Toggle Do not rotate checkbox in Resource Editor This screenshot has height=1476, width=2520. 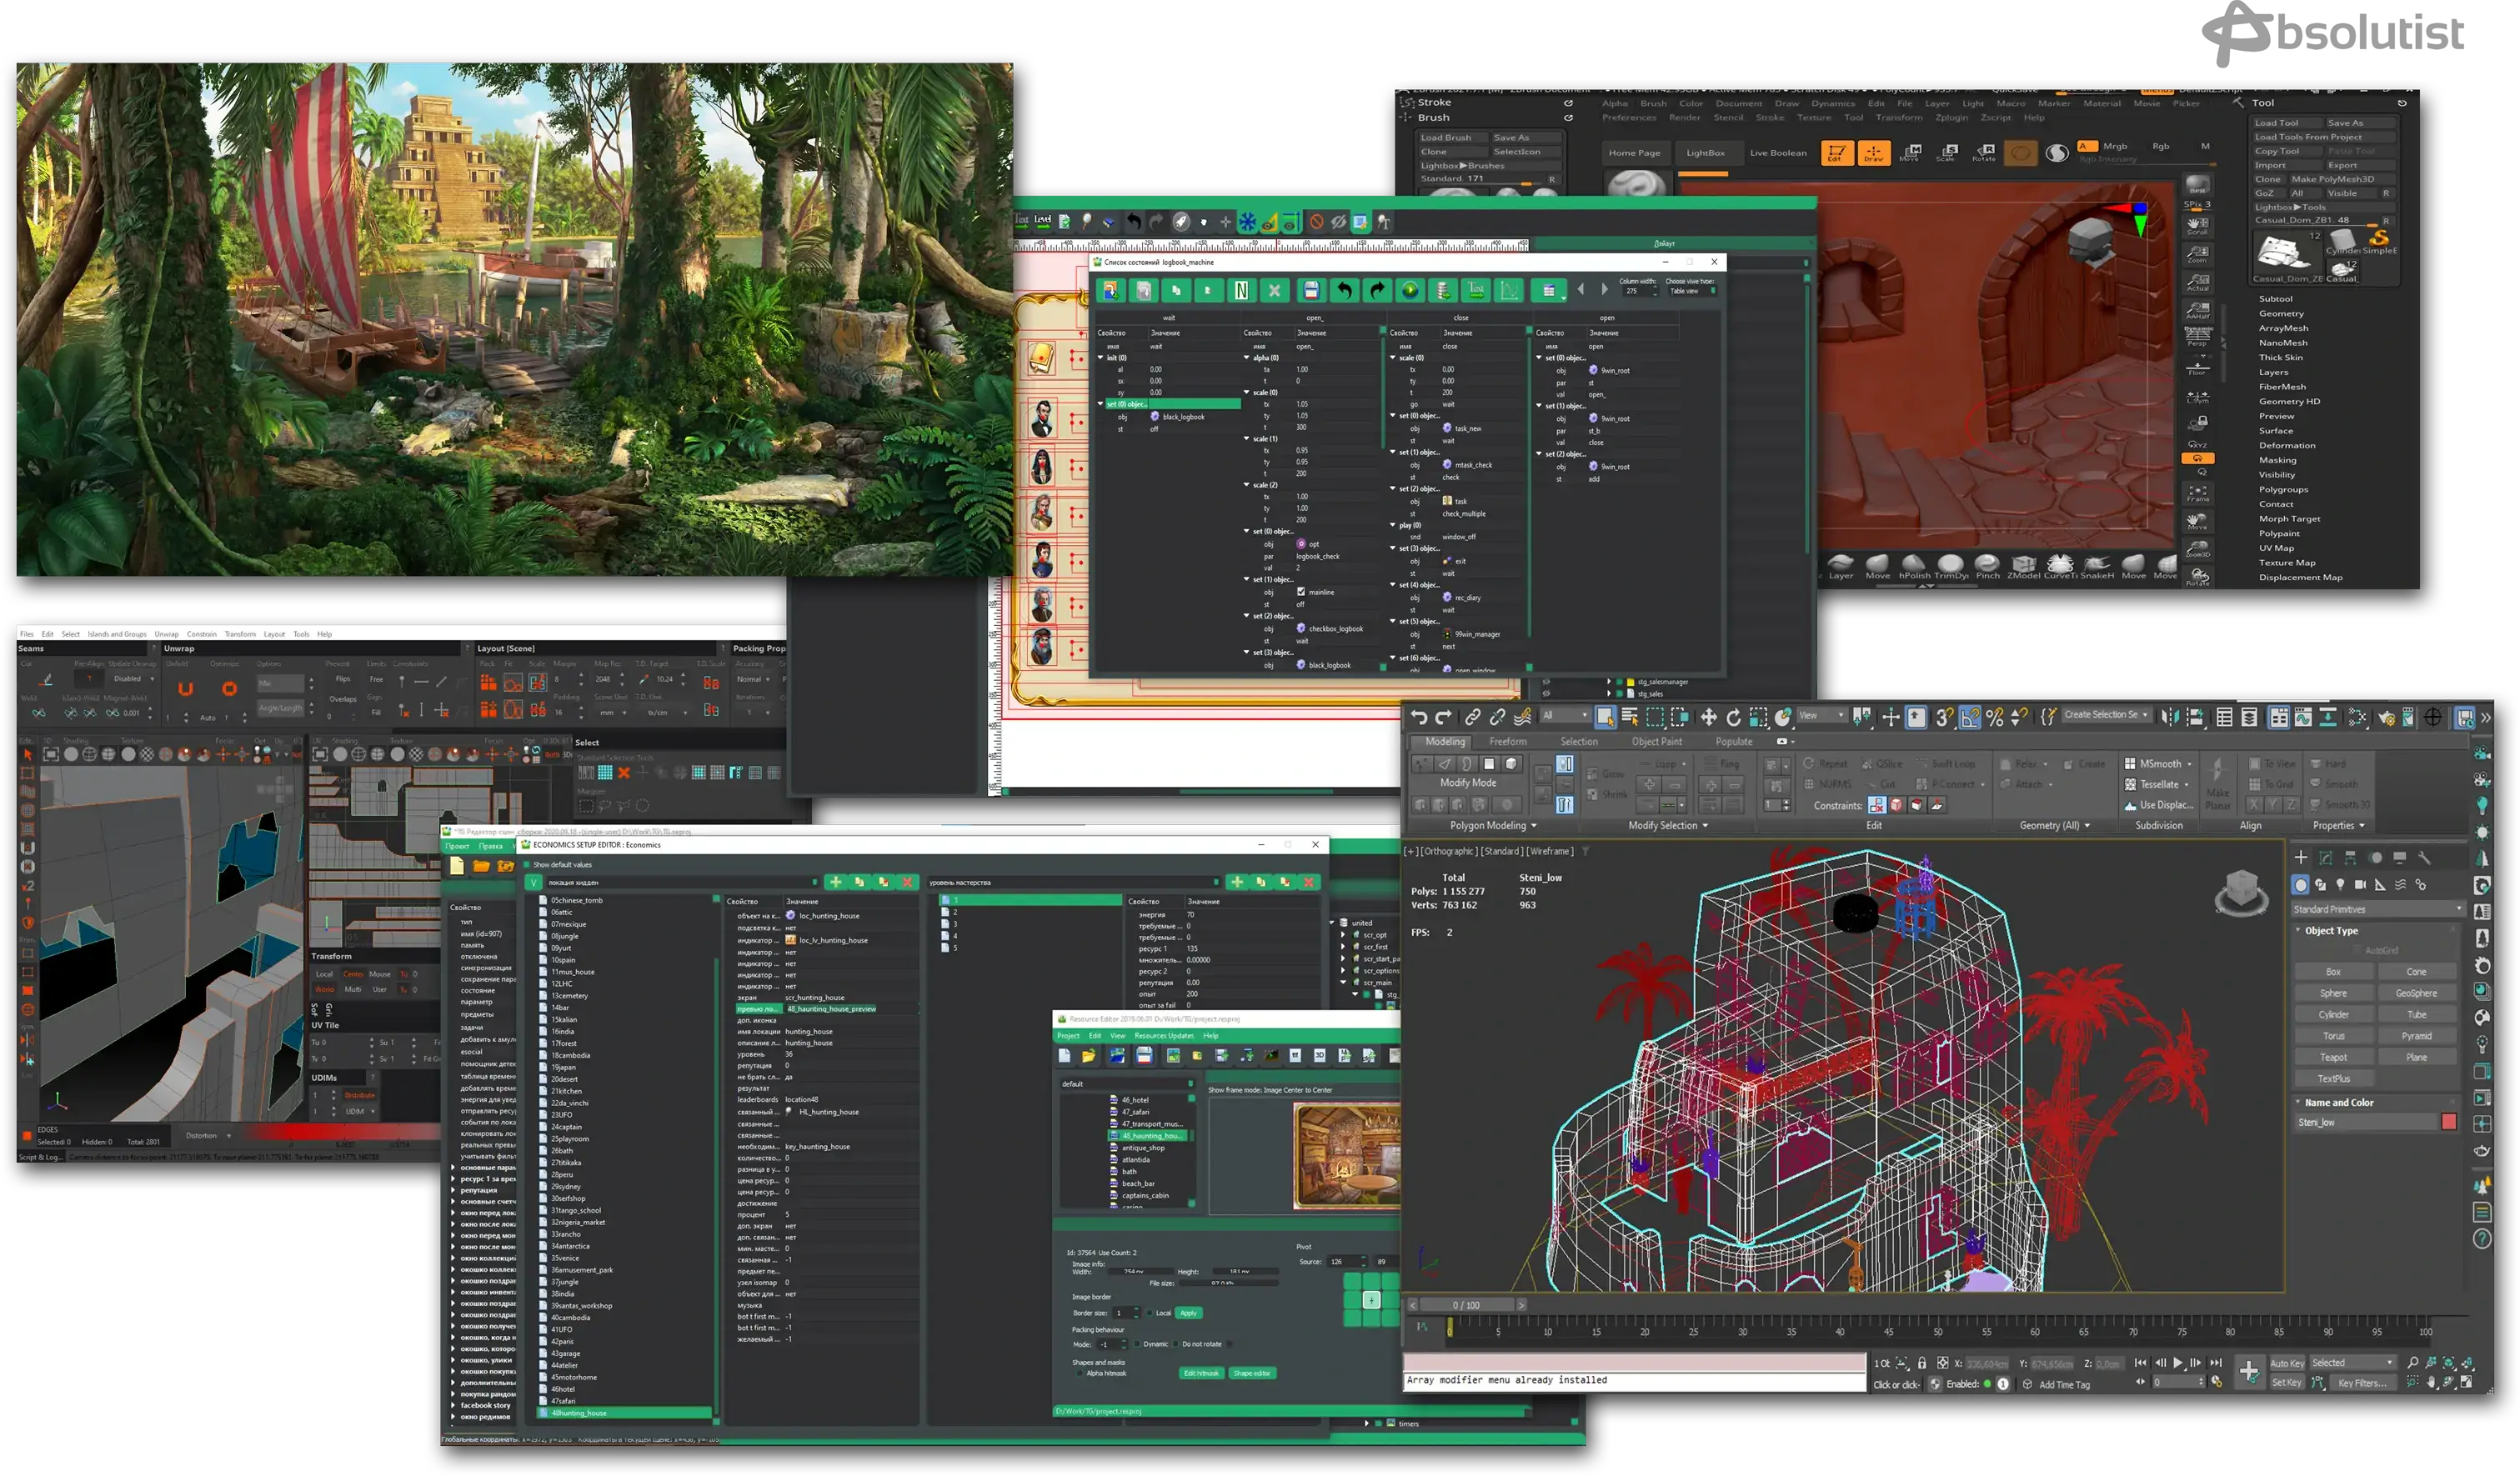(x=1176, y=1344)
